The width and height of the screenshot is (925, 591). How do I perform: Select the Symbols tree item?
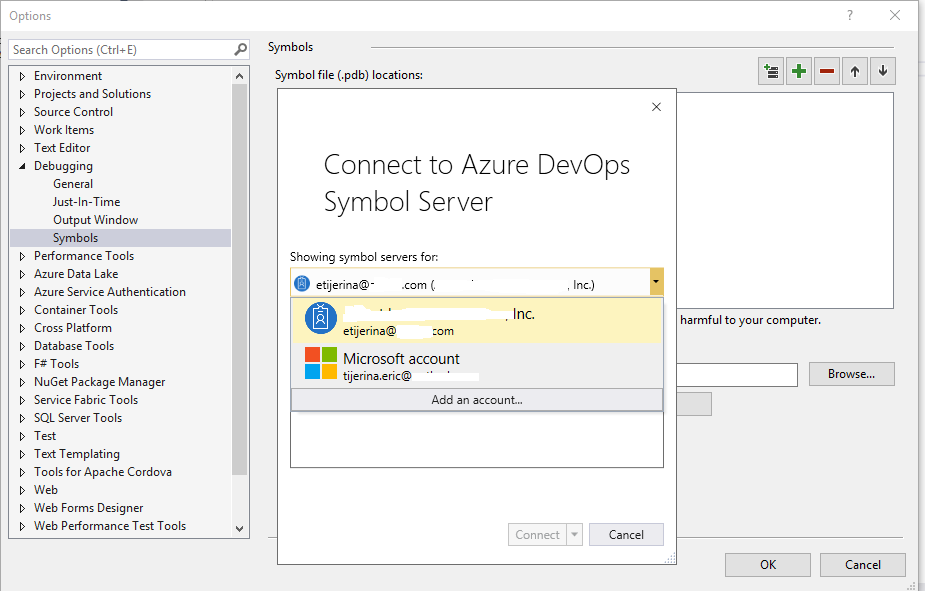coord(120,238)
